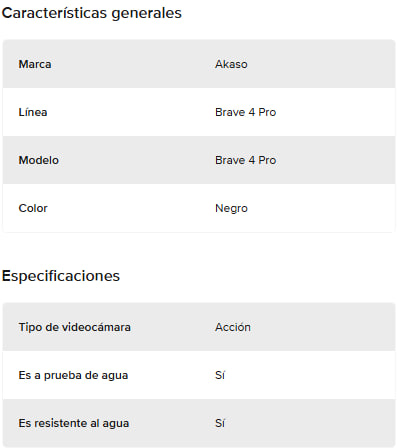The height and width of the screenshot is (448, 398).
Task: Click the Línea row label
Action: coord(33,112)
